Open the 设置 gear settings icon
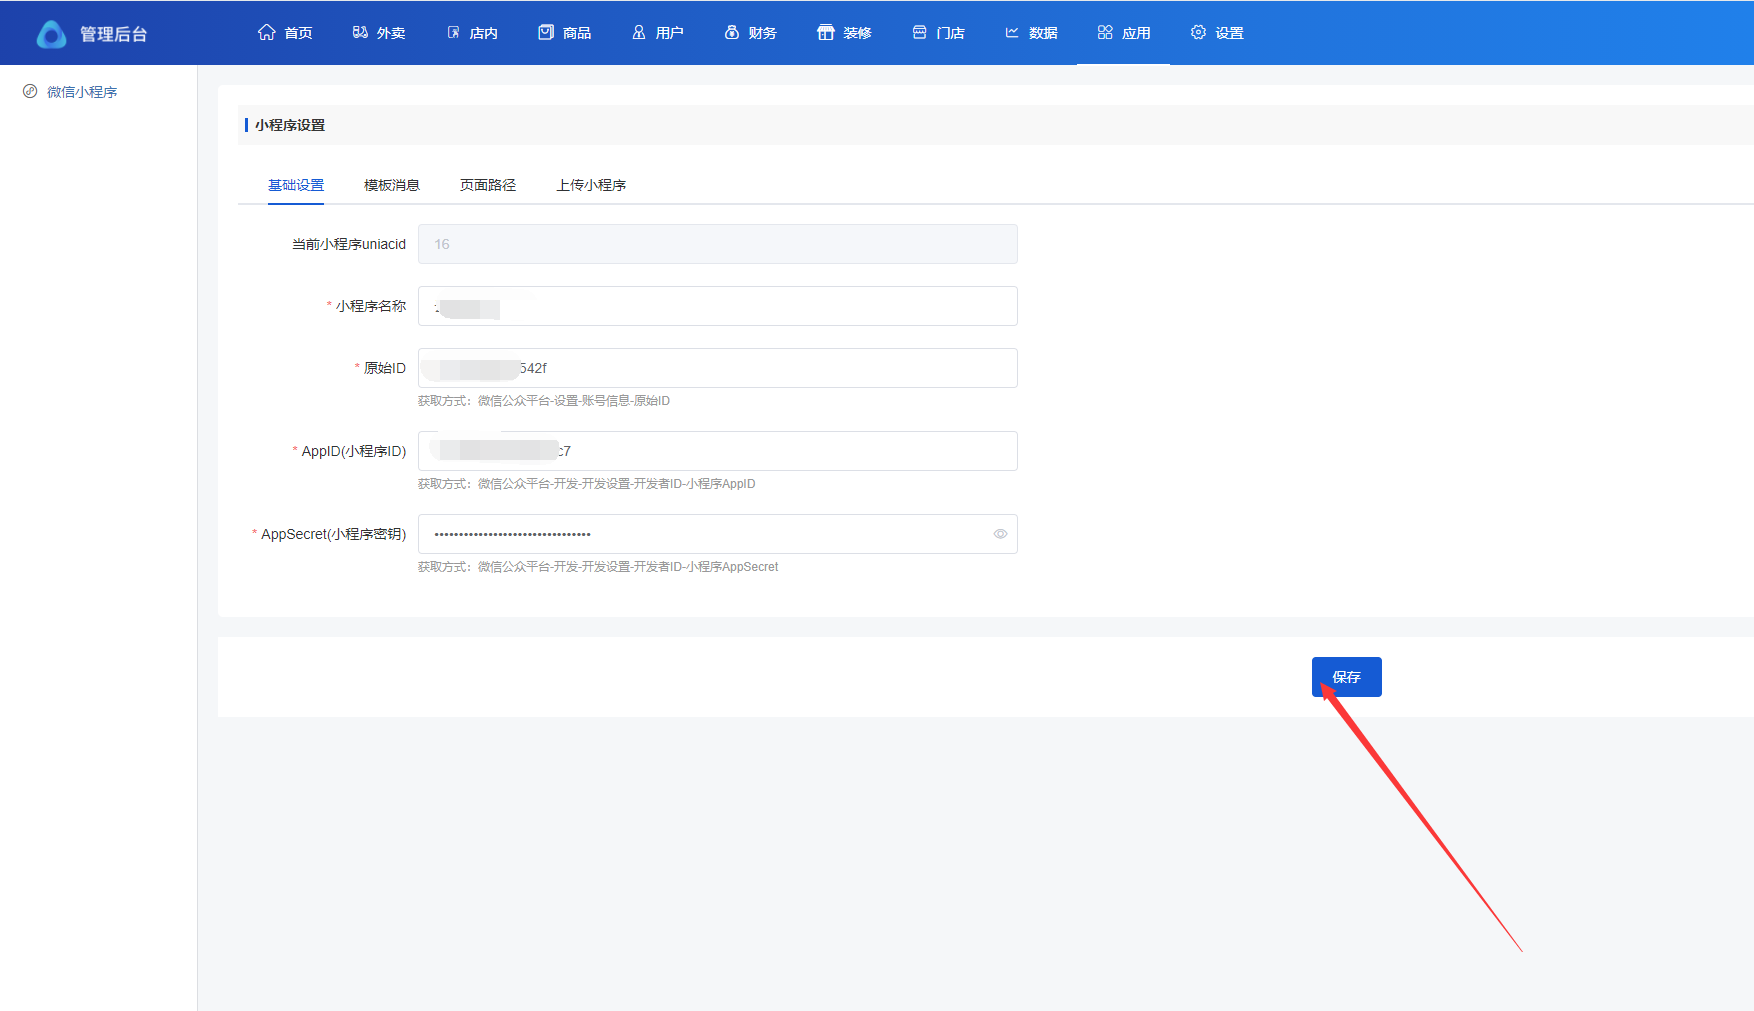This screenshot has height=1011, width=1754. [1198, 32]
